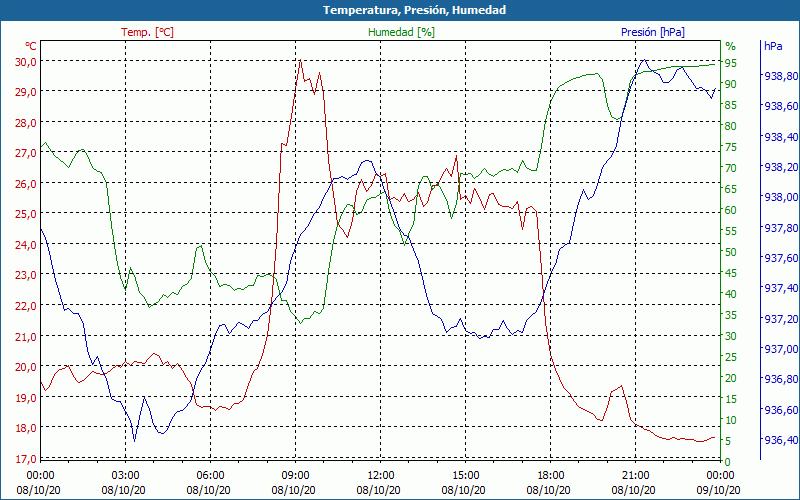Click the "70" humidity axis tick

731,168
